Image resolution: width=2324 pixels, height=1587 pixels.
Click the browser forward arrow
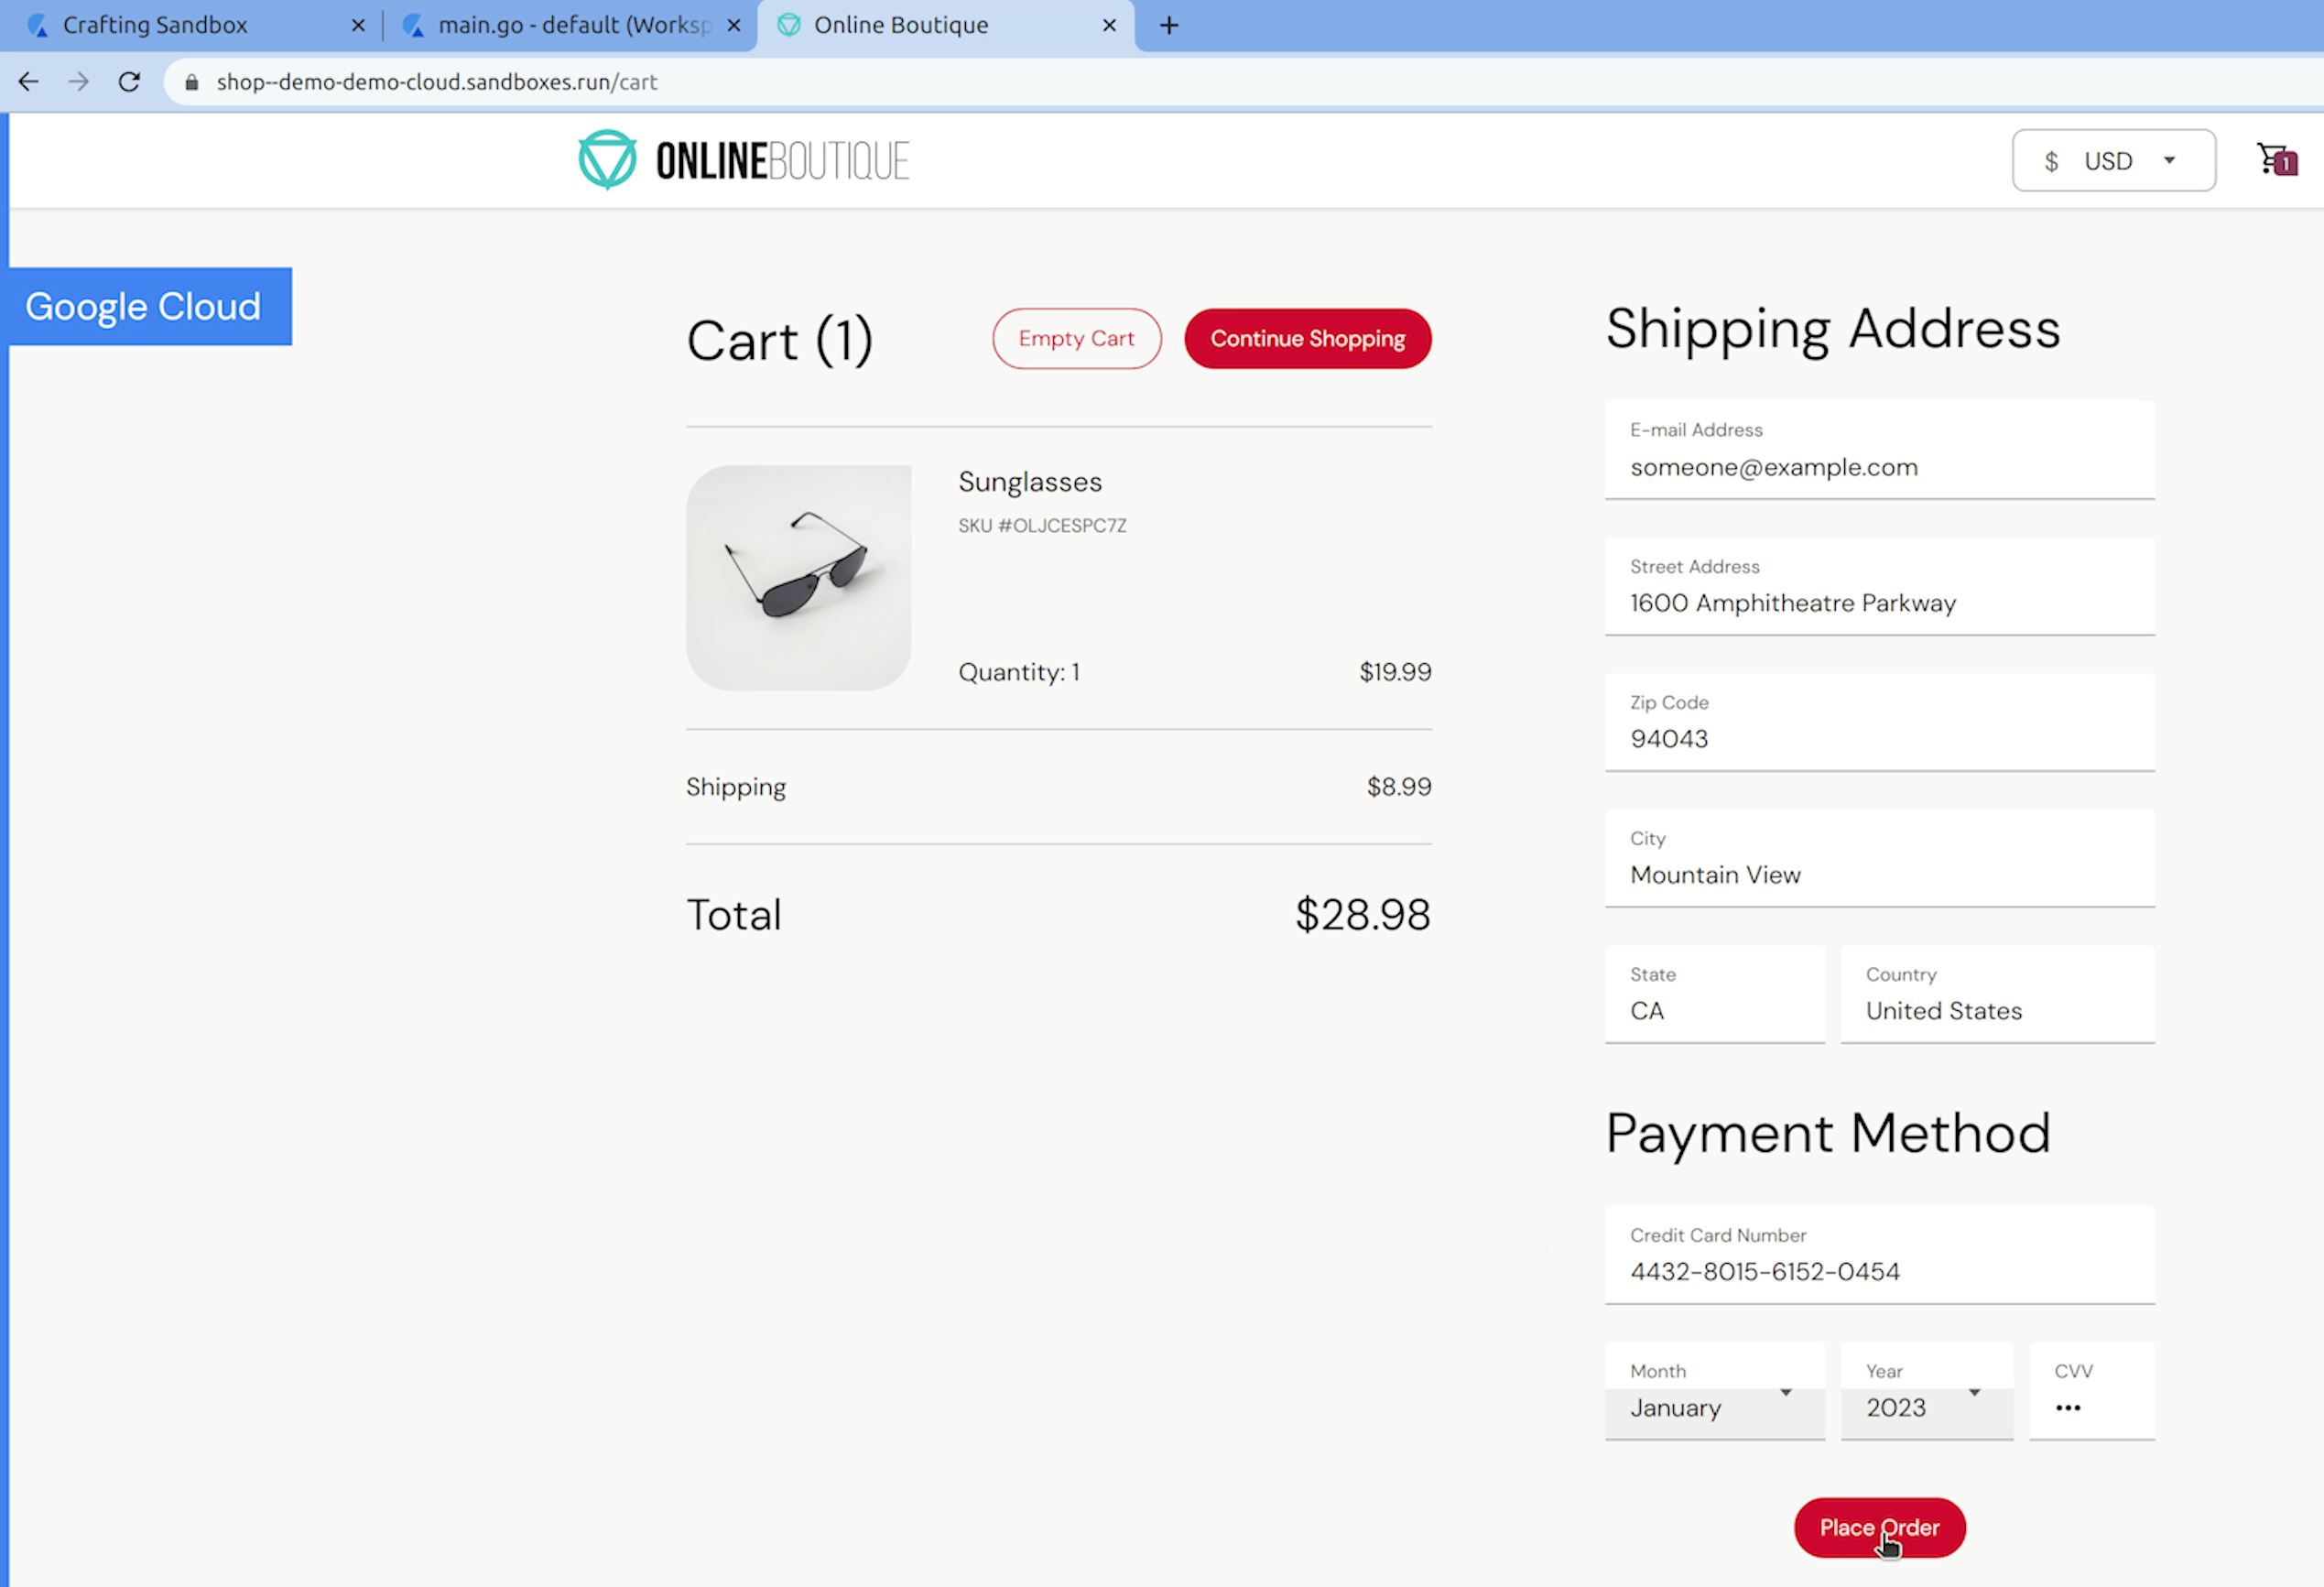[78, 82]
